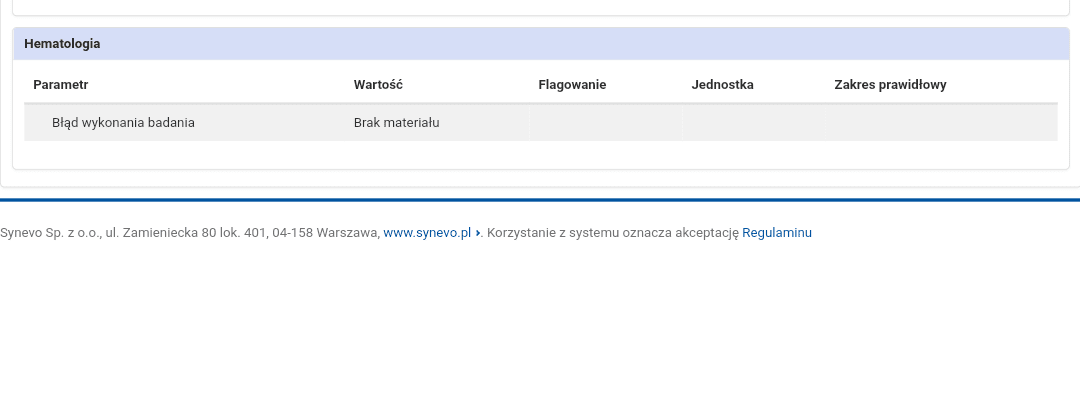Click the Brak materiału value cell
This screenshot has width=1080, height=420.
coord(396,123)
